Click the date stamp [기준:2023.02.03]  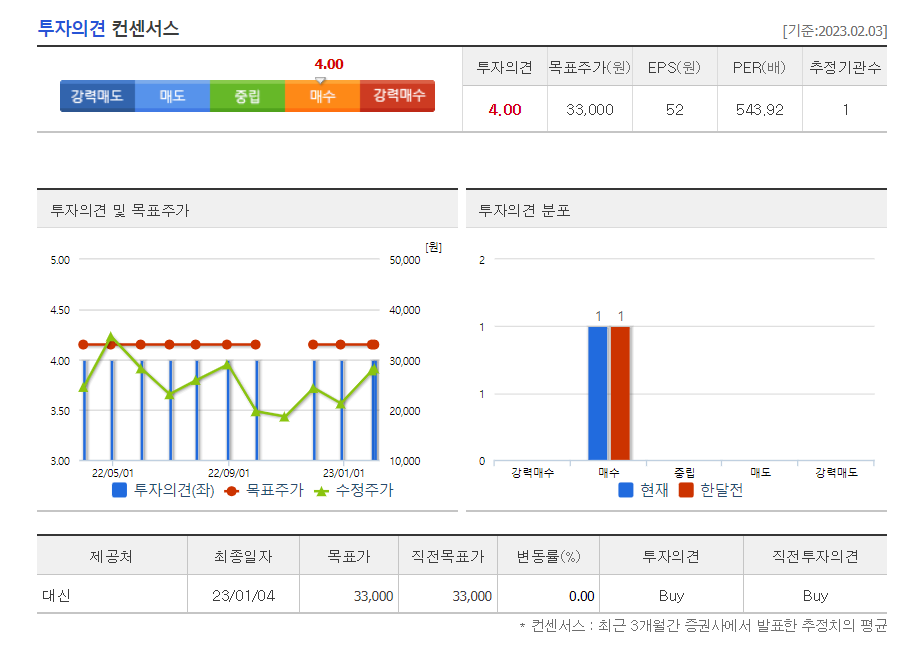[x=834, y=31]
